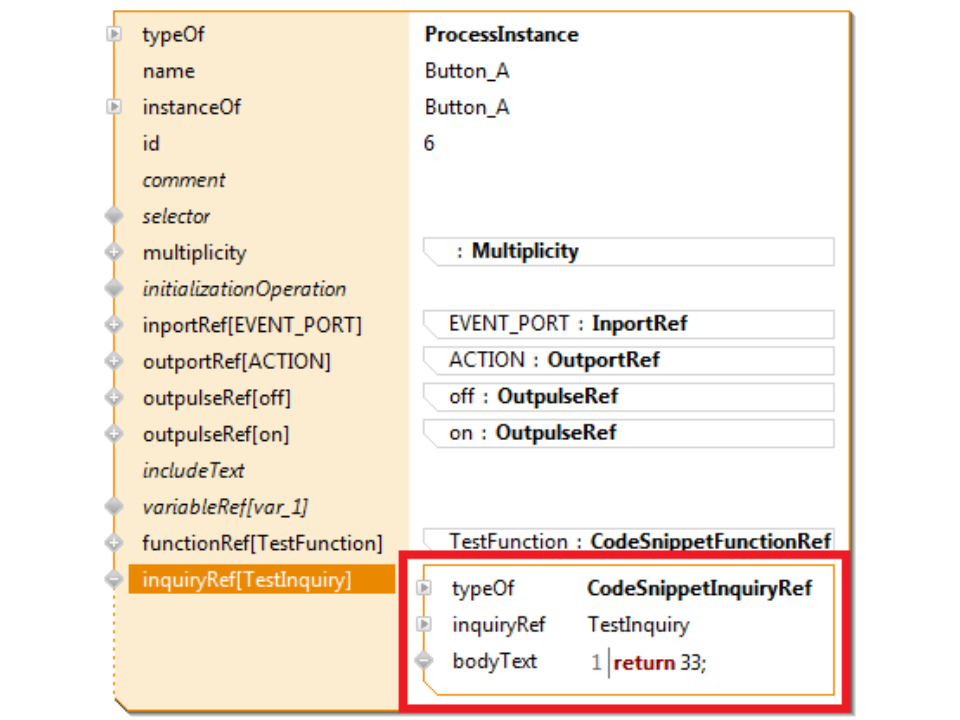This screenshot has height=720, width=960.
Task: Click the bodyText code 'return 33;'
Action: pyautogui.click(x=660, y=662)
